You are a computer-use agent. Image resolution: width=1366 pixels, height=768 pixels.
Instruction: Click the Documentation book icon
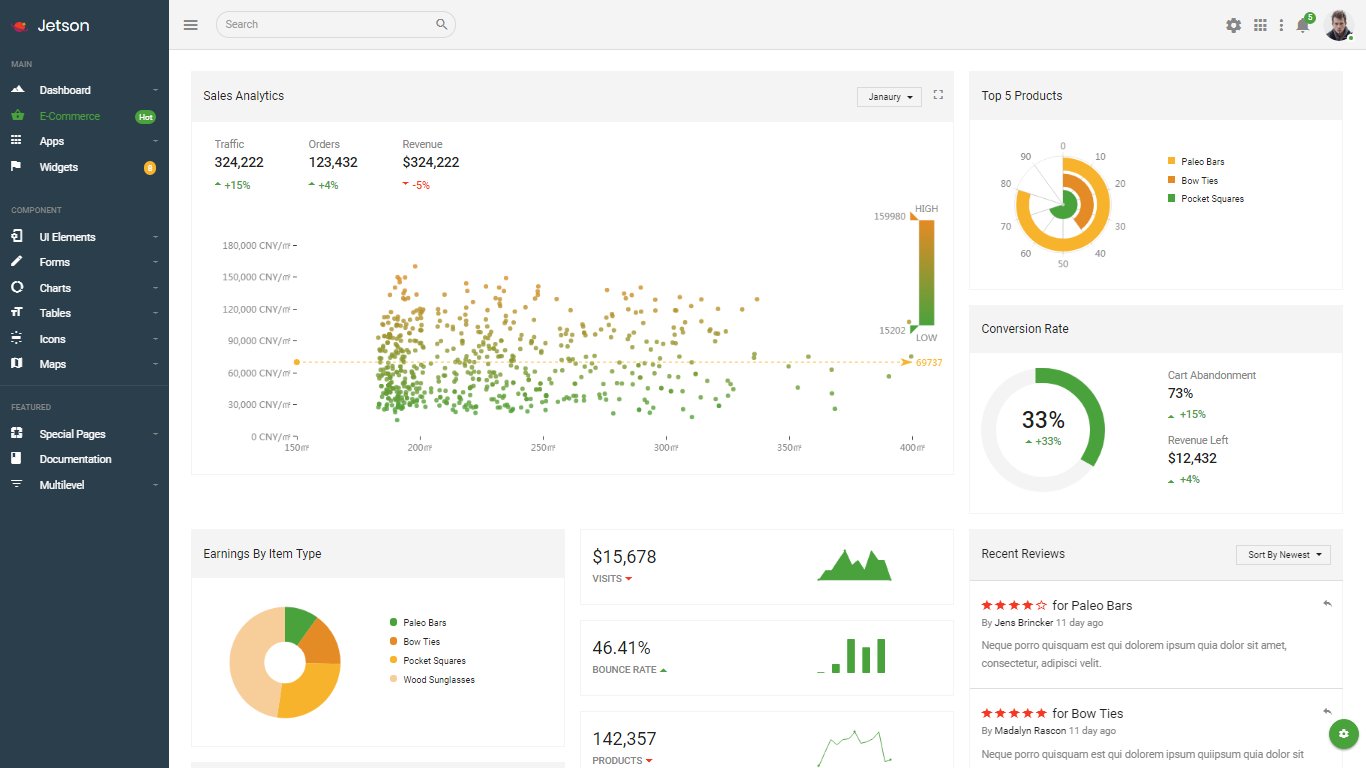pos(16,459)
